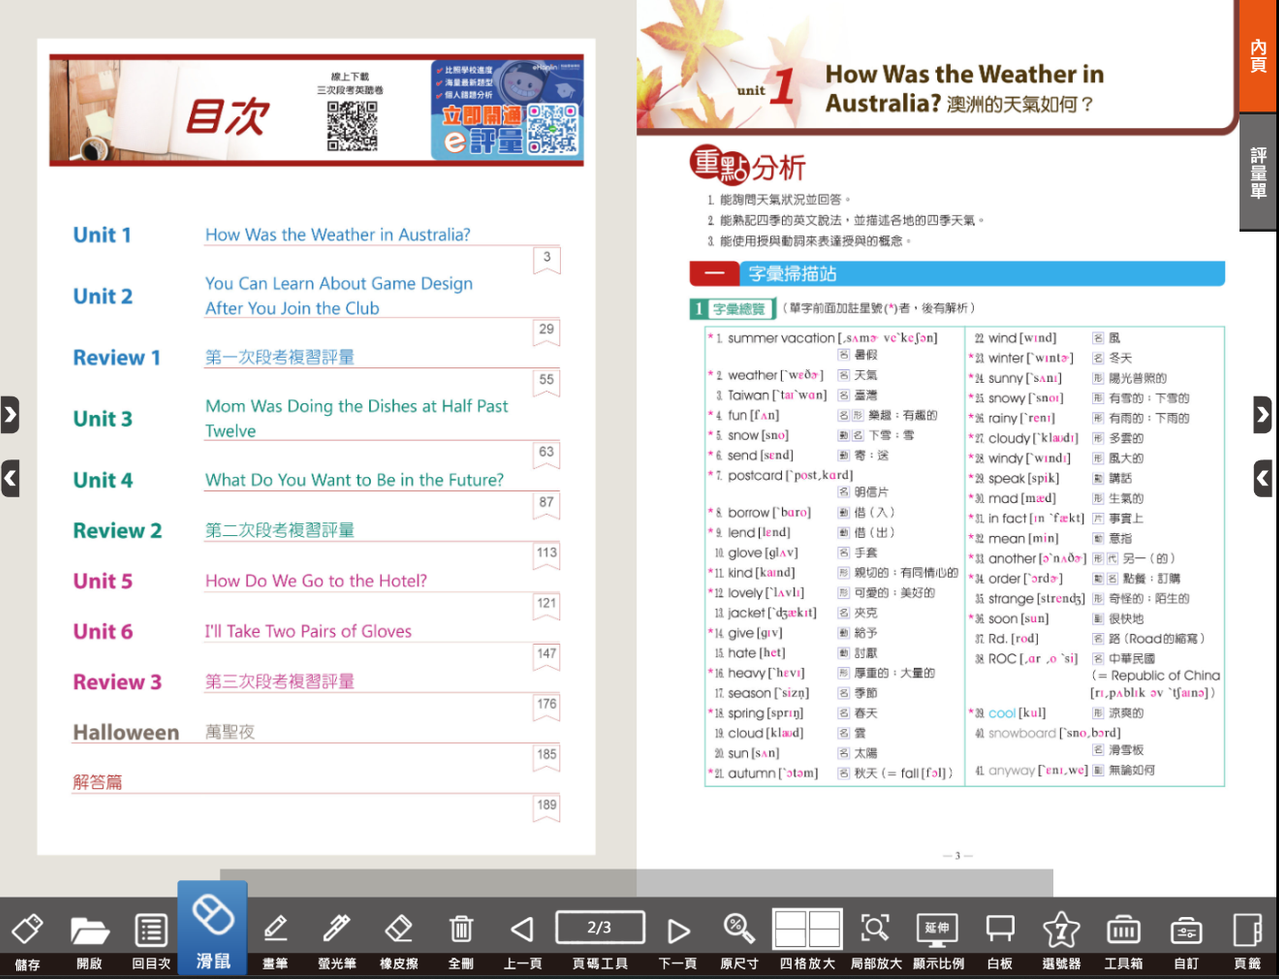1279x979 pixels.
Task: Click the 立即開通 e評量 banner
Action: tap(506, 109)
